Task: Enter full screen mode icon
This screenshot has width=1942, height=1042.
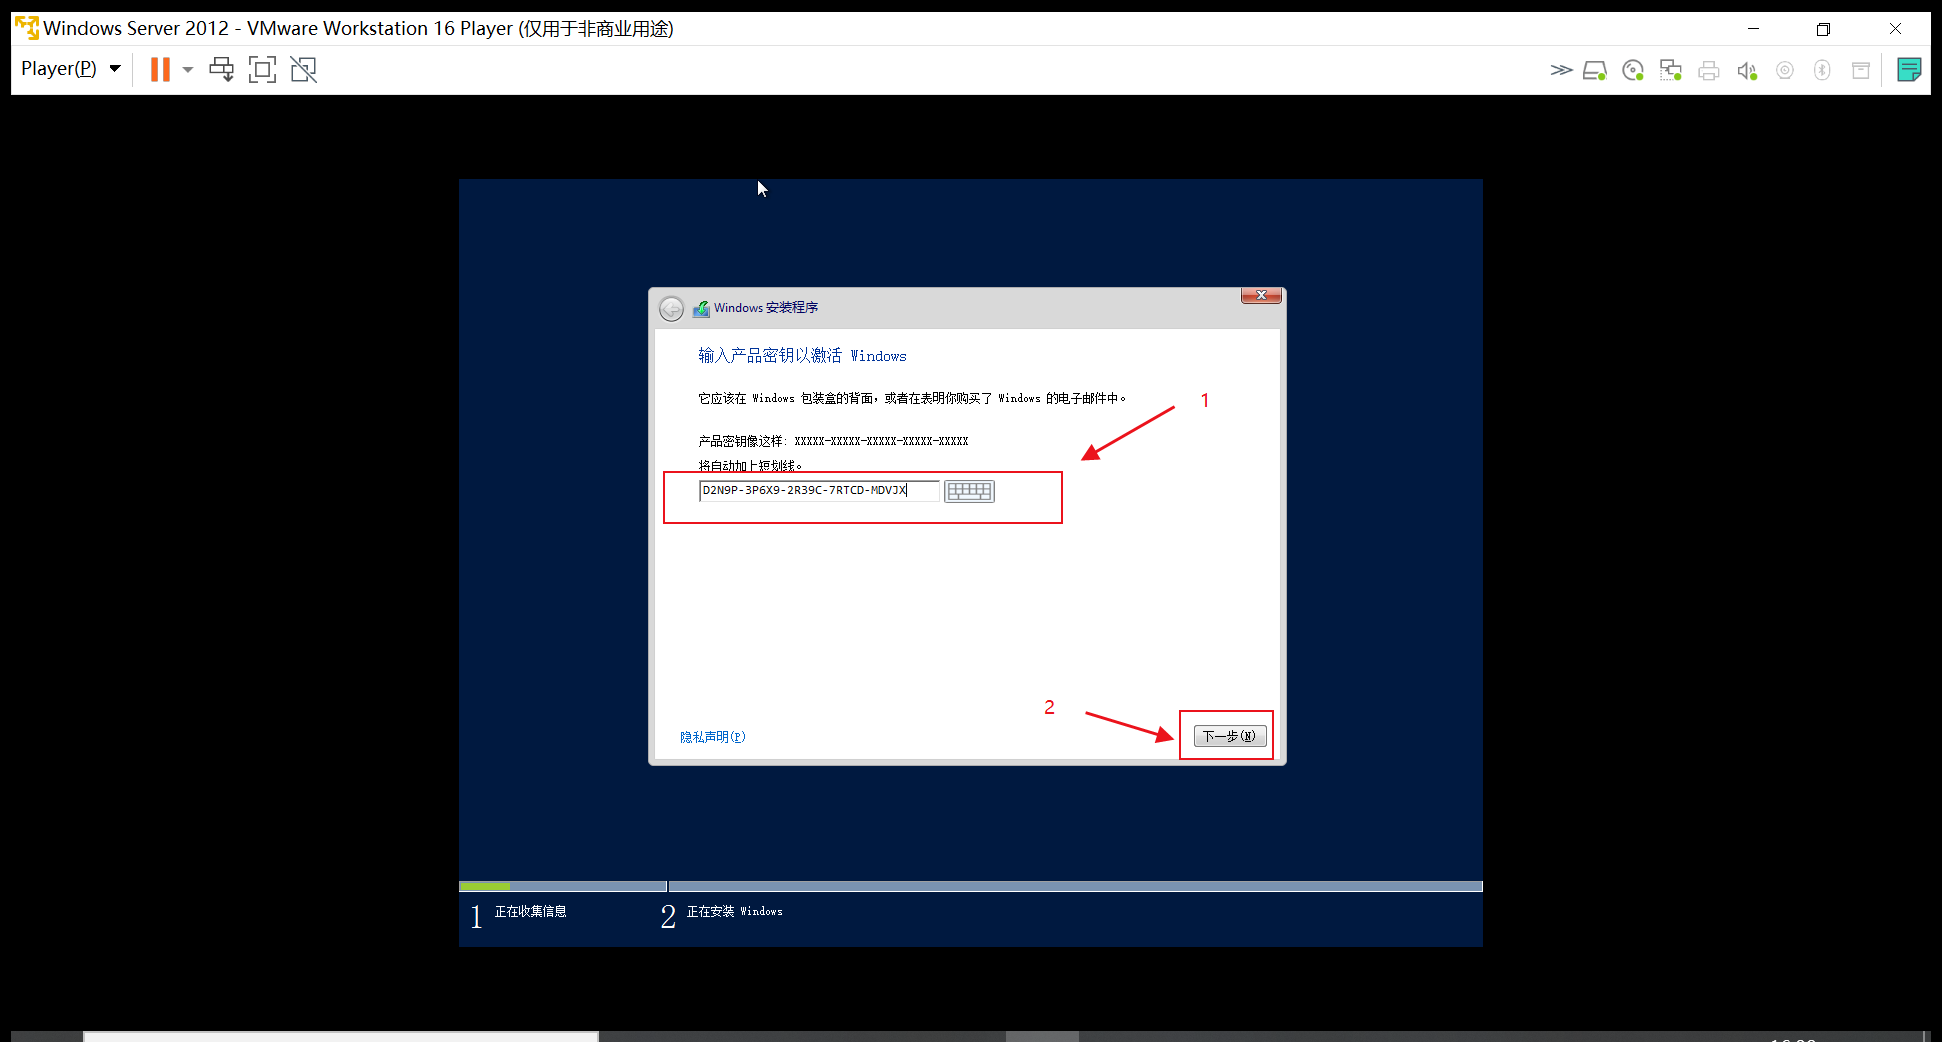Action: (x=262, y=69)
